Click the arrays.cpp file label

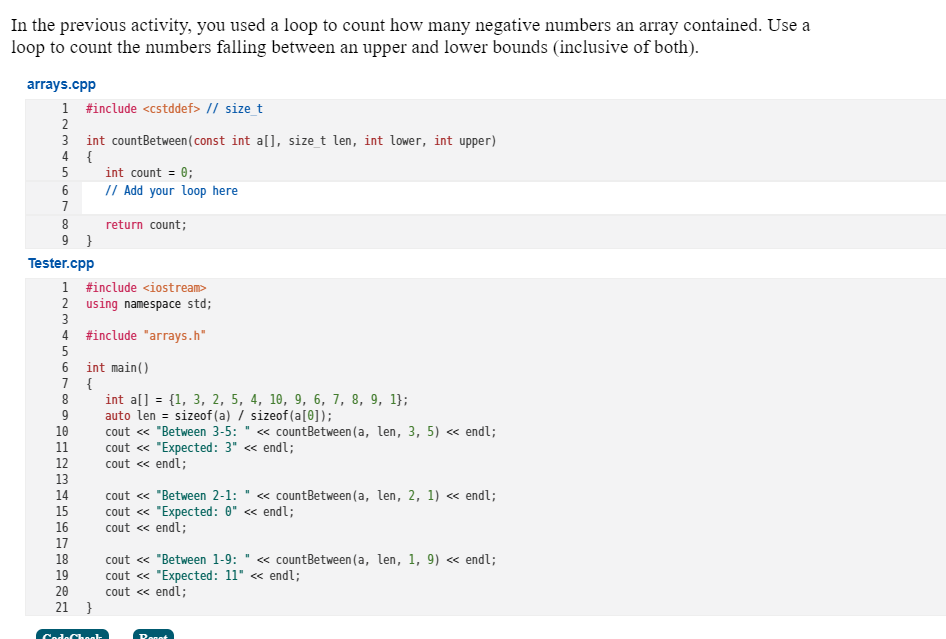pyautogui.click(x=61, y=84)
